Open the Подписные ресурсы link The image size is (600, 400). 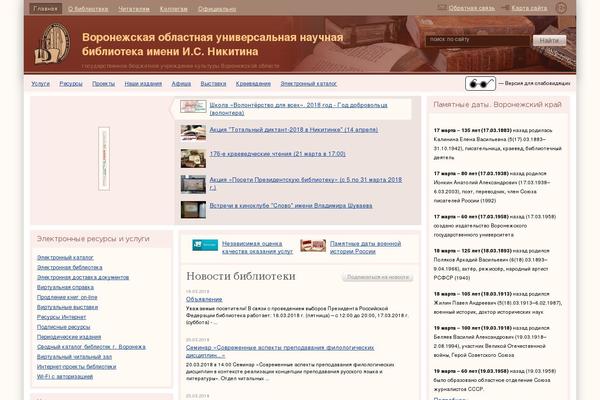[64, 327]
